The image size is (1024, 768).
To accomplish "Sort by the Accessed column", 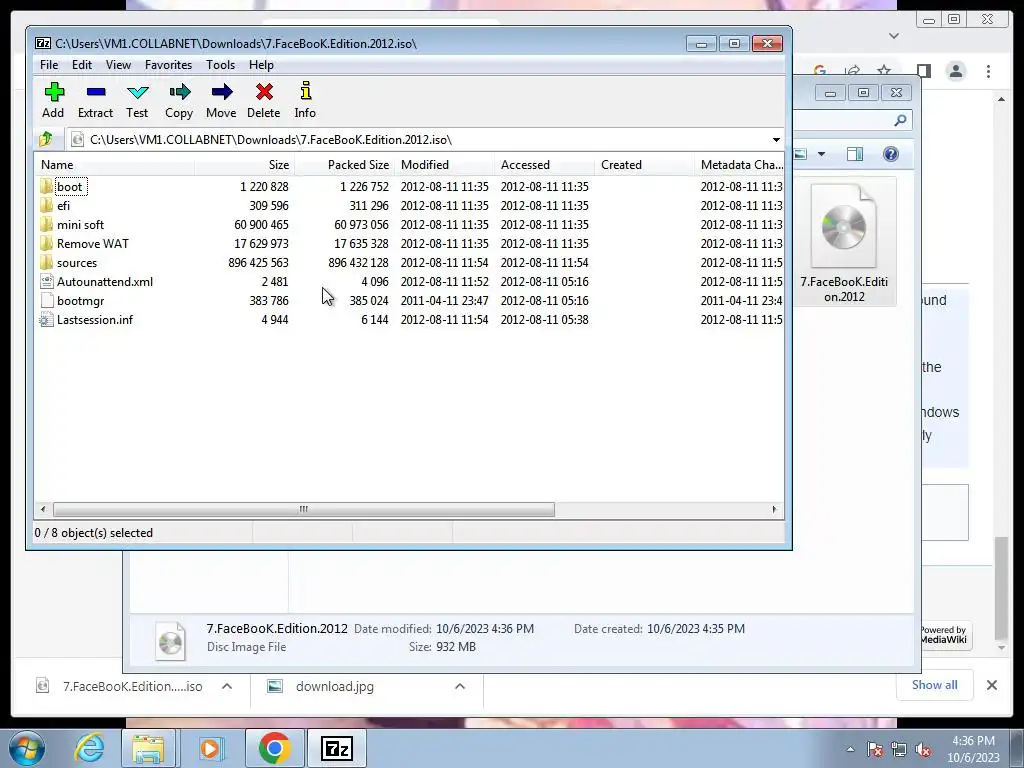I will click(x=544, y=165).
